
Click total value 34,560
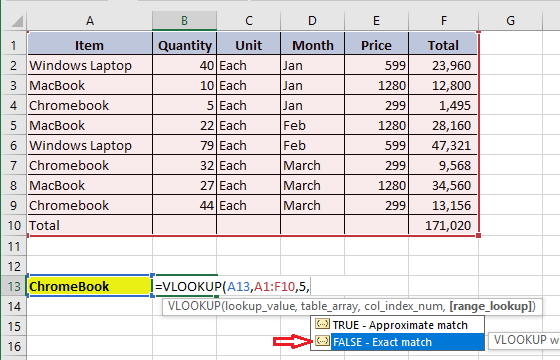(x=443, y=185)
